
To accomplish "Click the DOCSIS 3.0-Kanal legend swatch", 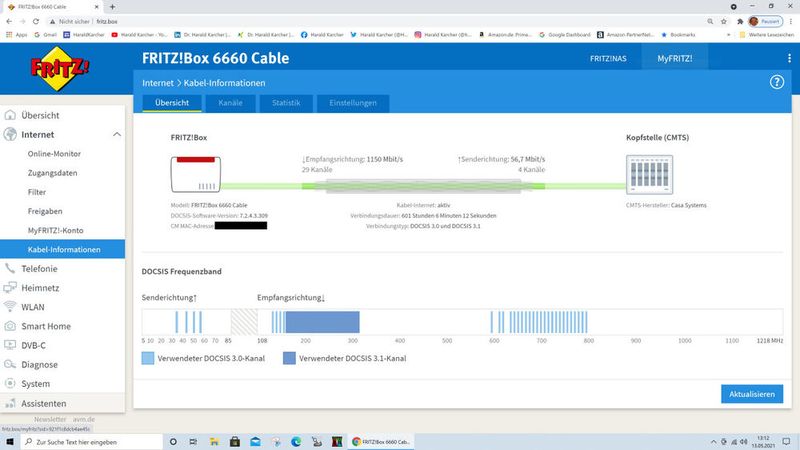I will pos(147,358).
